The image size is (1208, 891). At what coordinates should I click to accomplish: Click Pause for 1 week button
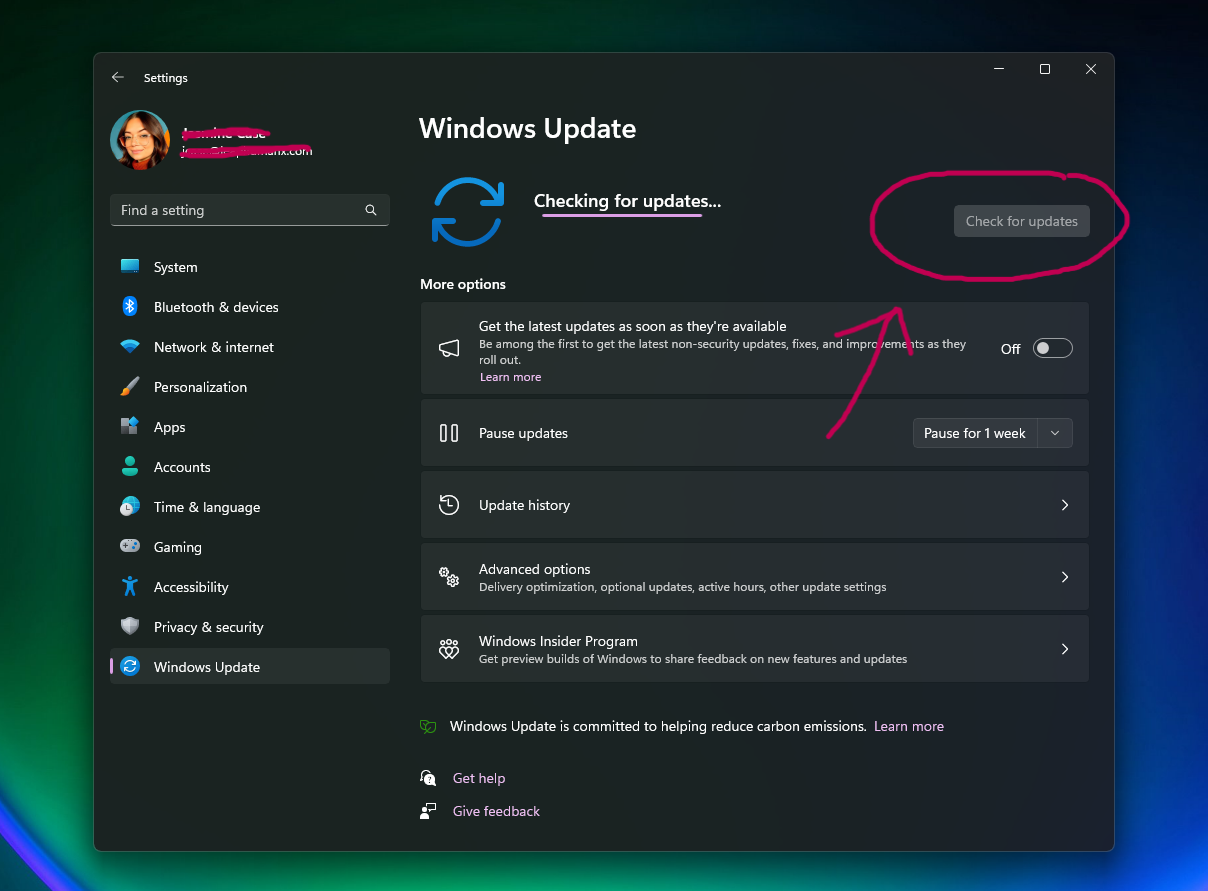(x=975, y=433)
